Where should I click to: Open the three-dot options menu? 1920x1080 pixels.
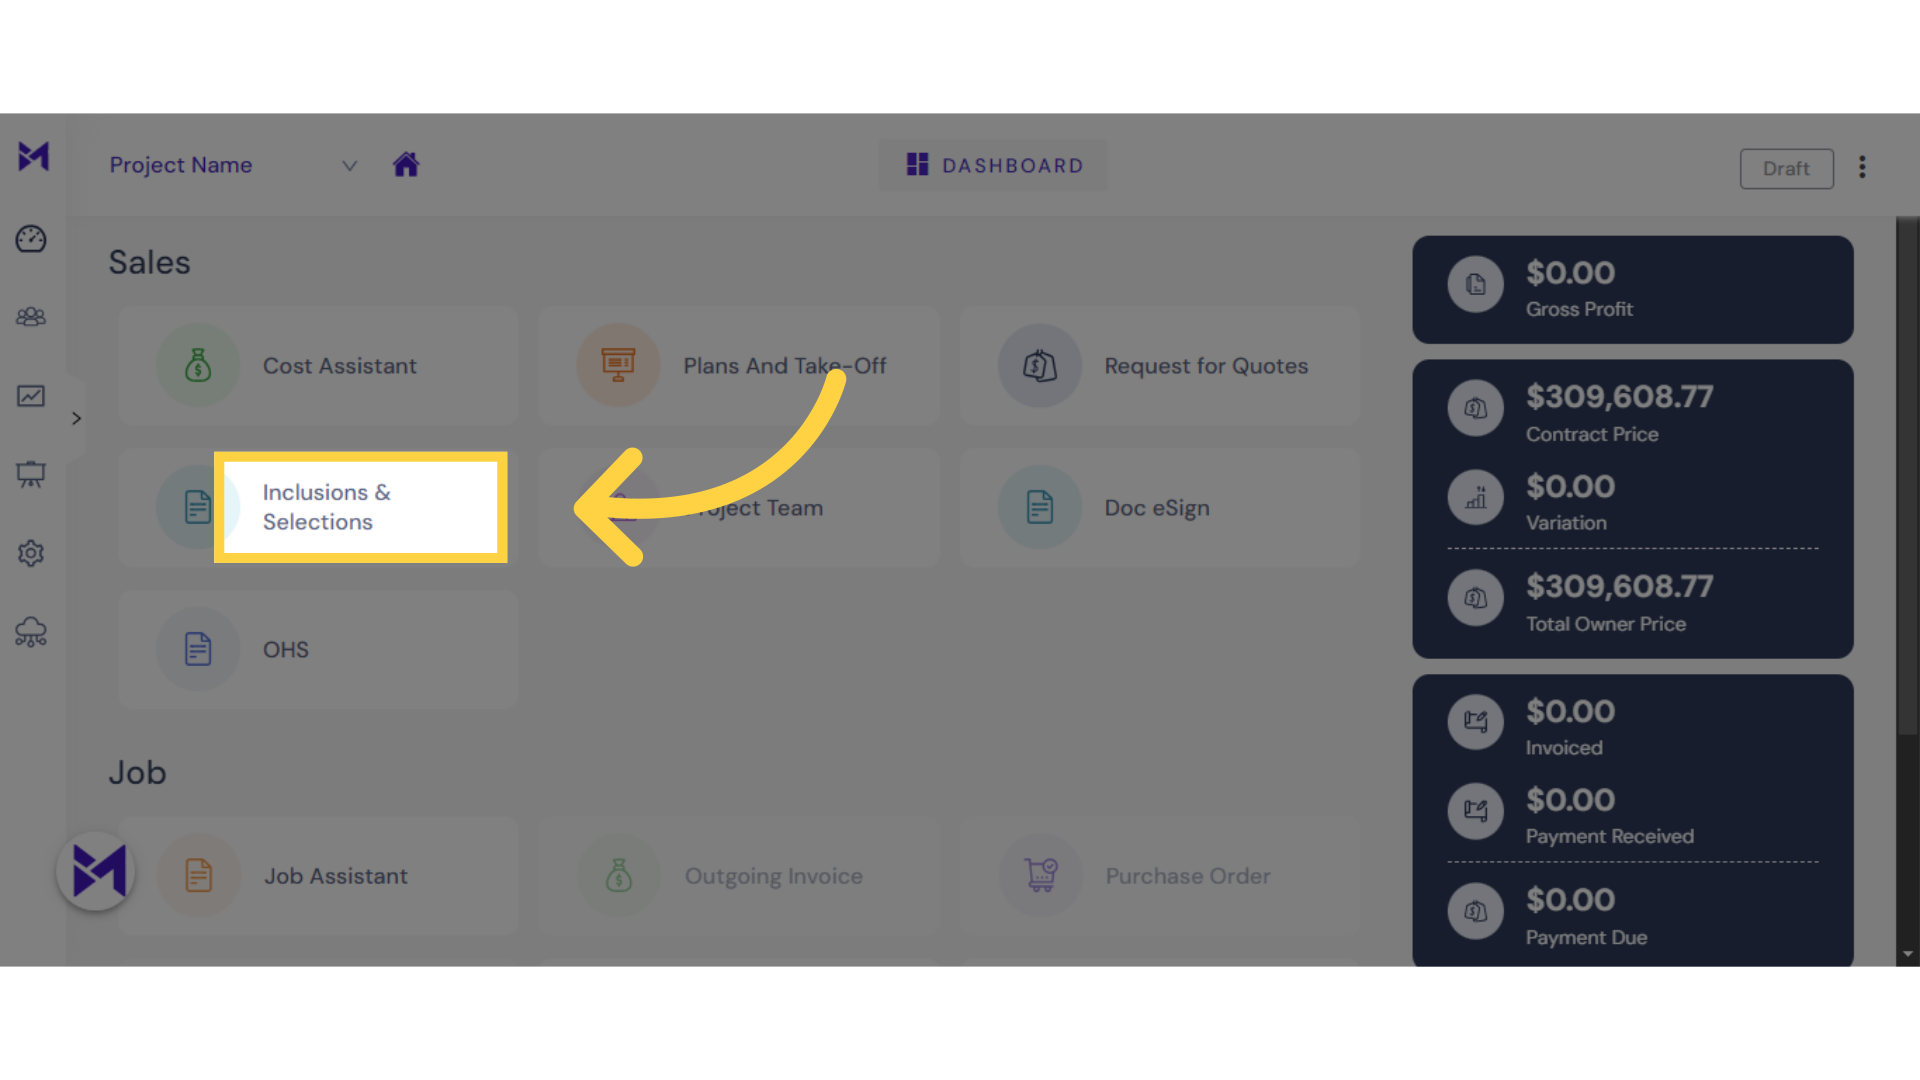click(1863, 167)
